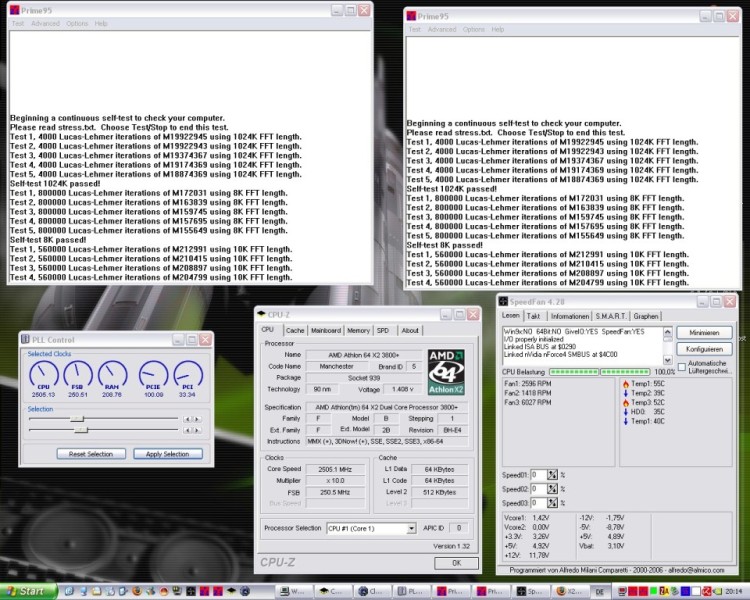
Task: Enable Automatische Lüftergeschwindigkeit checkbox in SpeedFan
Action: tap(682, 367)
